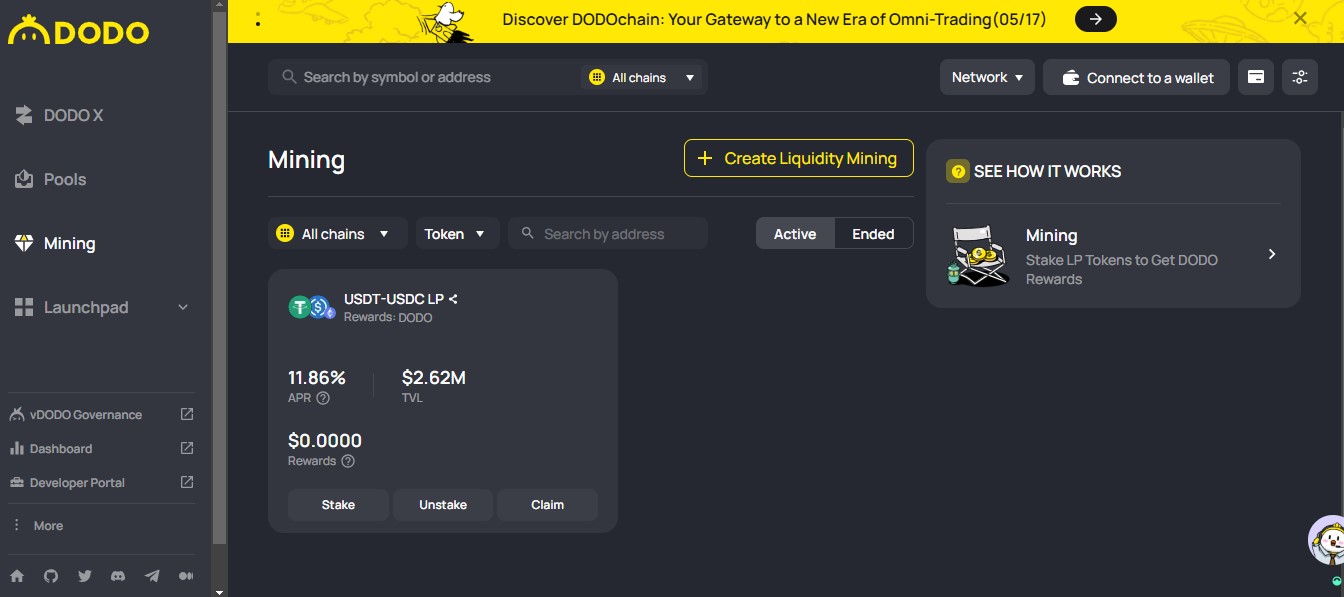Click external-link icon beside Dashboard

tap(186, 448)
